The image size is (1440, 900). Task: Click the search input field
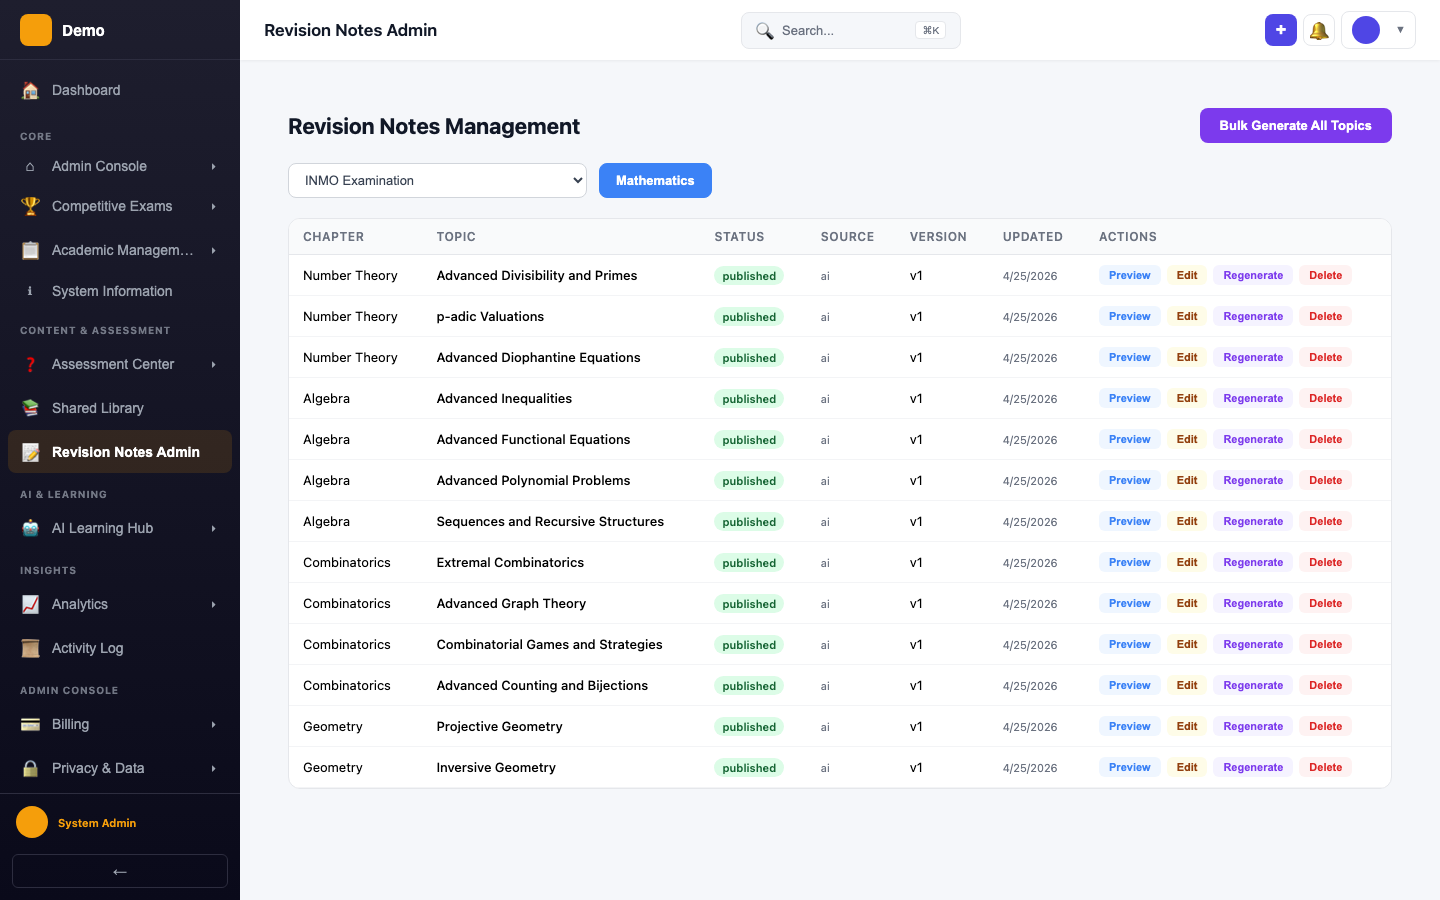[850, 30]
